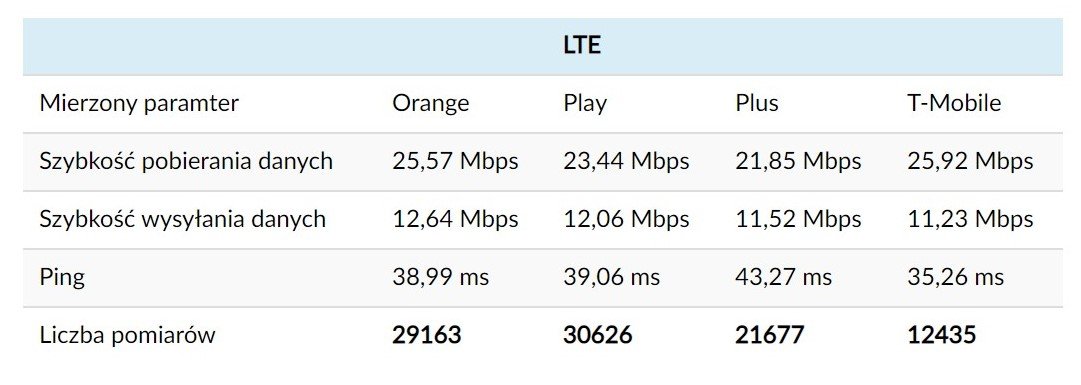
Task: Click the Play column header
Action: pos(585,104)
